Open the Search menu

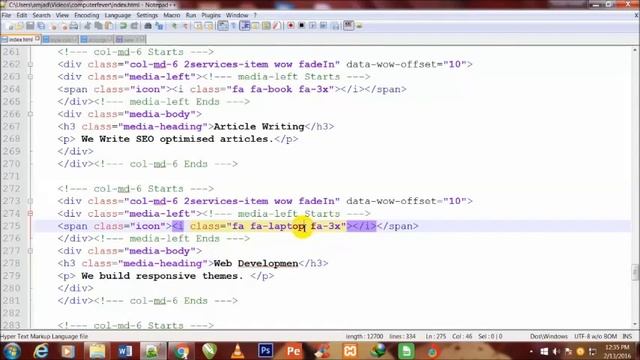point(42,15)
